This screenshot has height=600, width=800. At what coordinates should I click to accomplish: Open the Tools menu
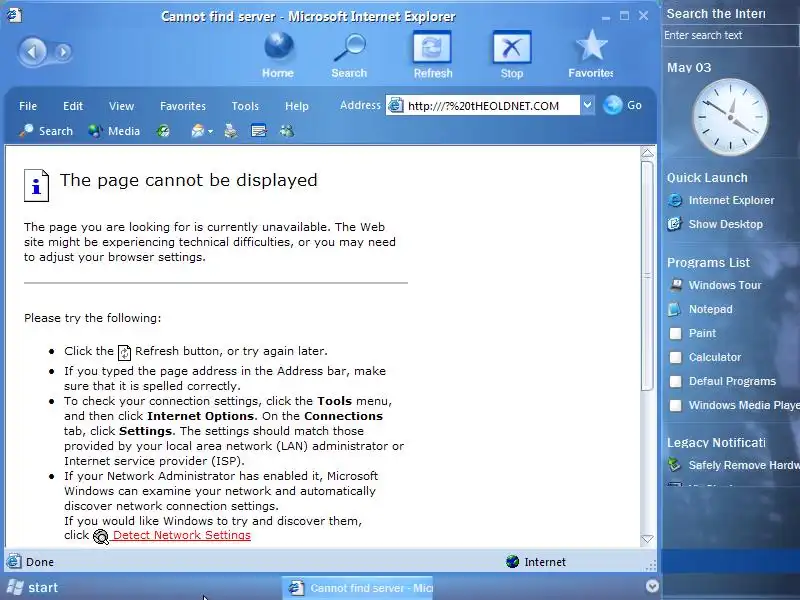245,106
